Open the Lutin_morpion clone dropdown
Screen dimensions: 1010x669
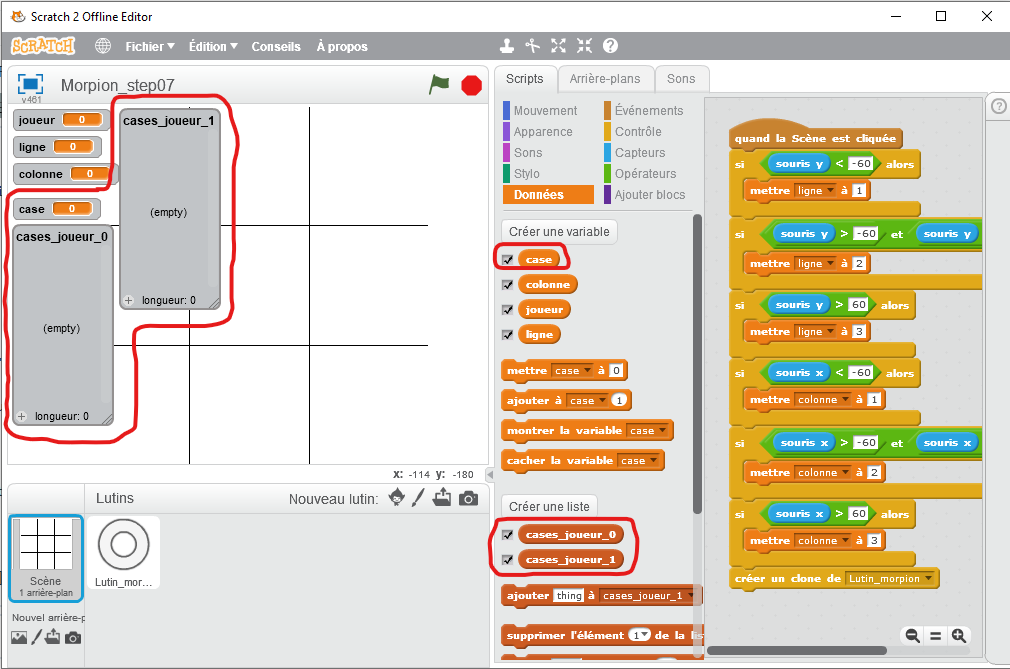pos(930,579)
